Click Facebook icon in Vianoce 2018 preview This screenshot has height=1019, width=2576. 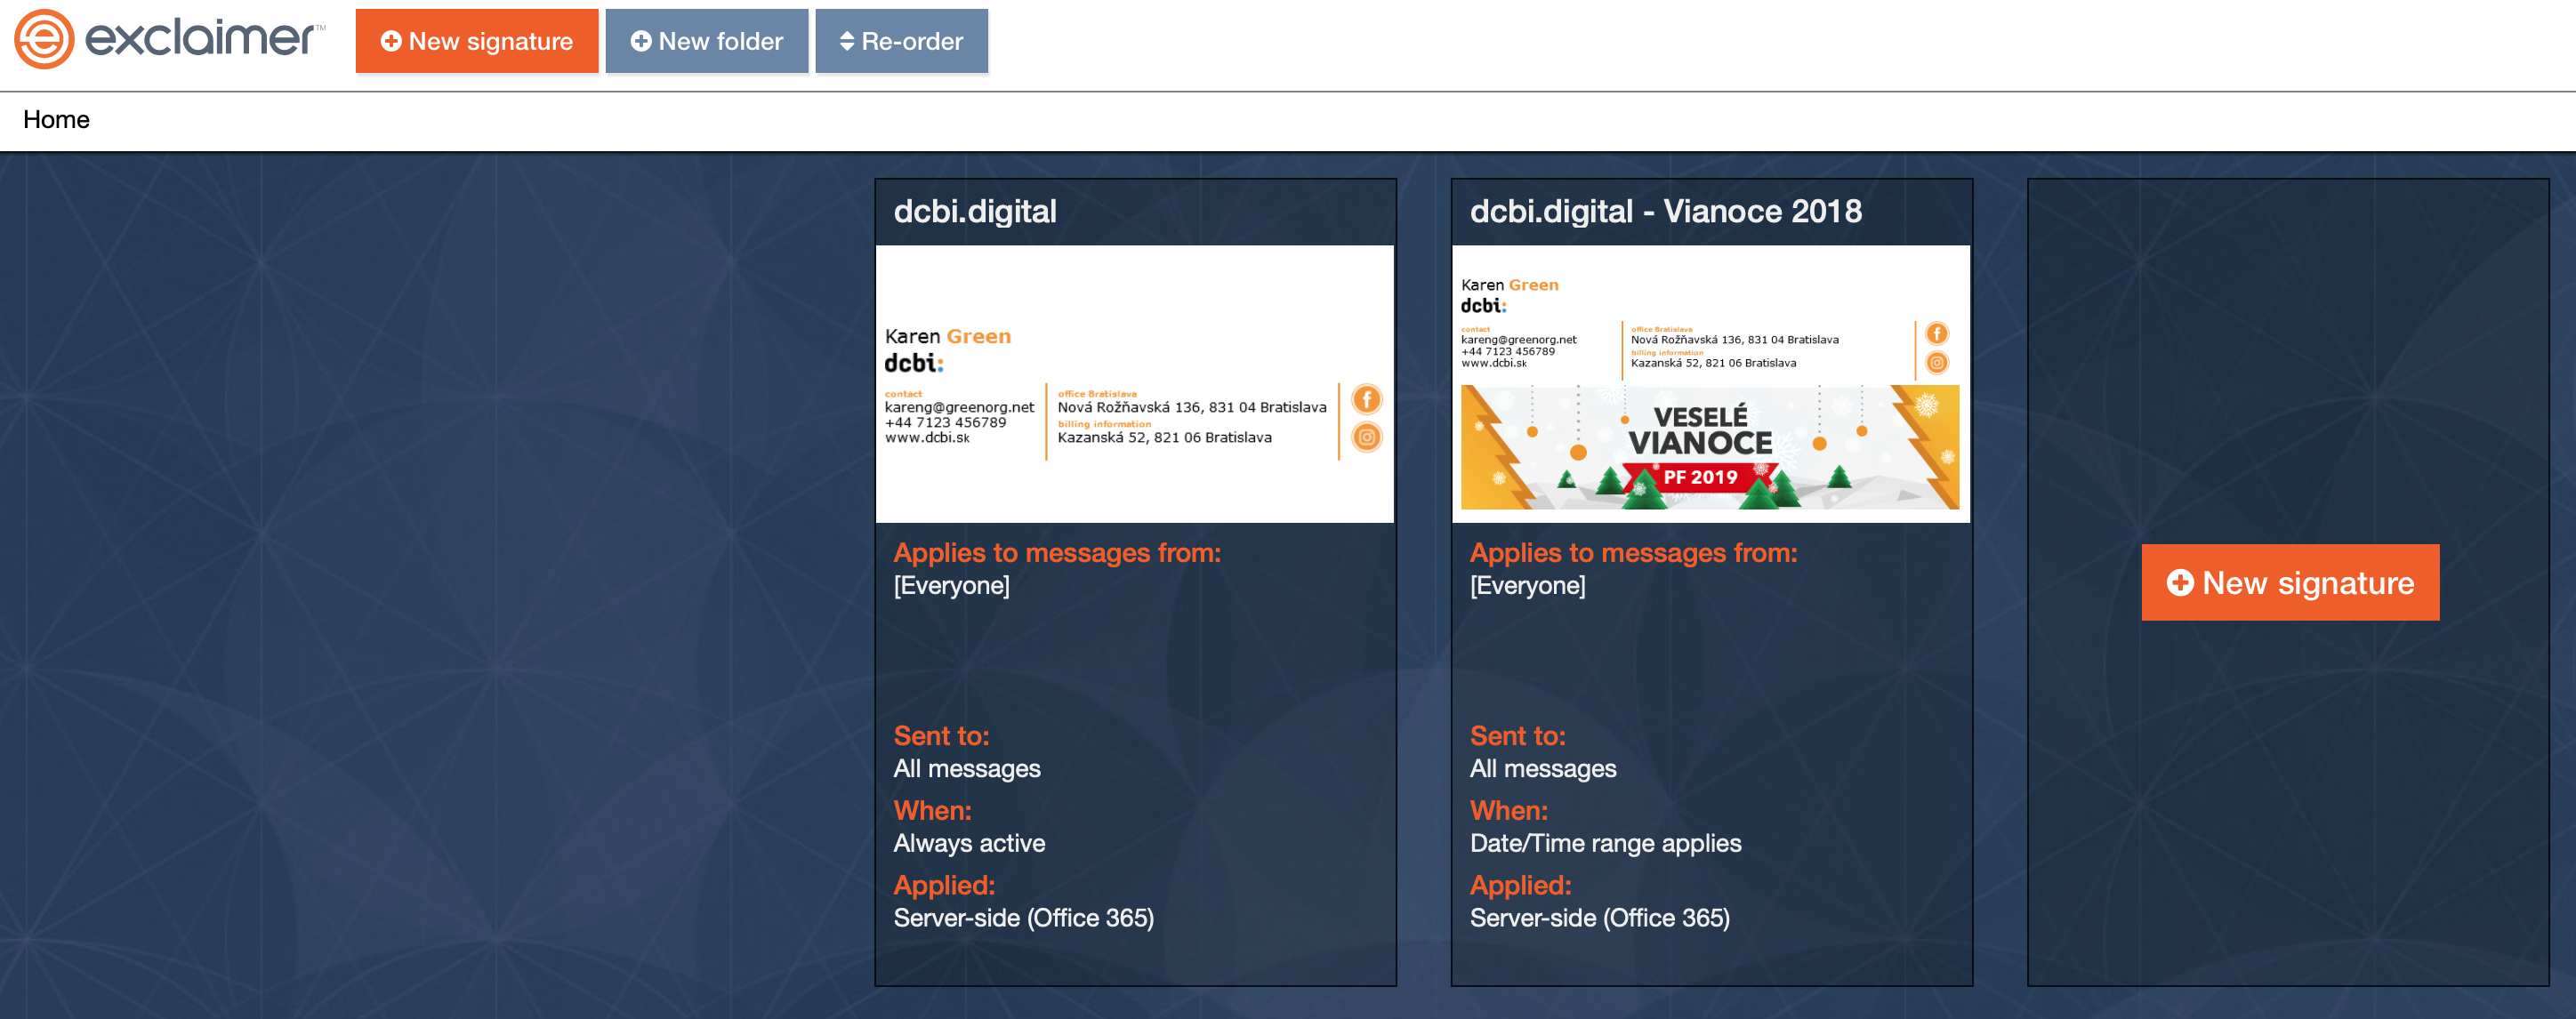pos(1936,334)
